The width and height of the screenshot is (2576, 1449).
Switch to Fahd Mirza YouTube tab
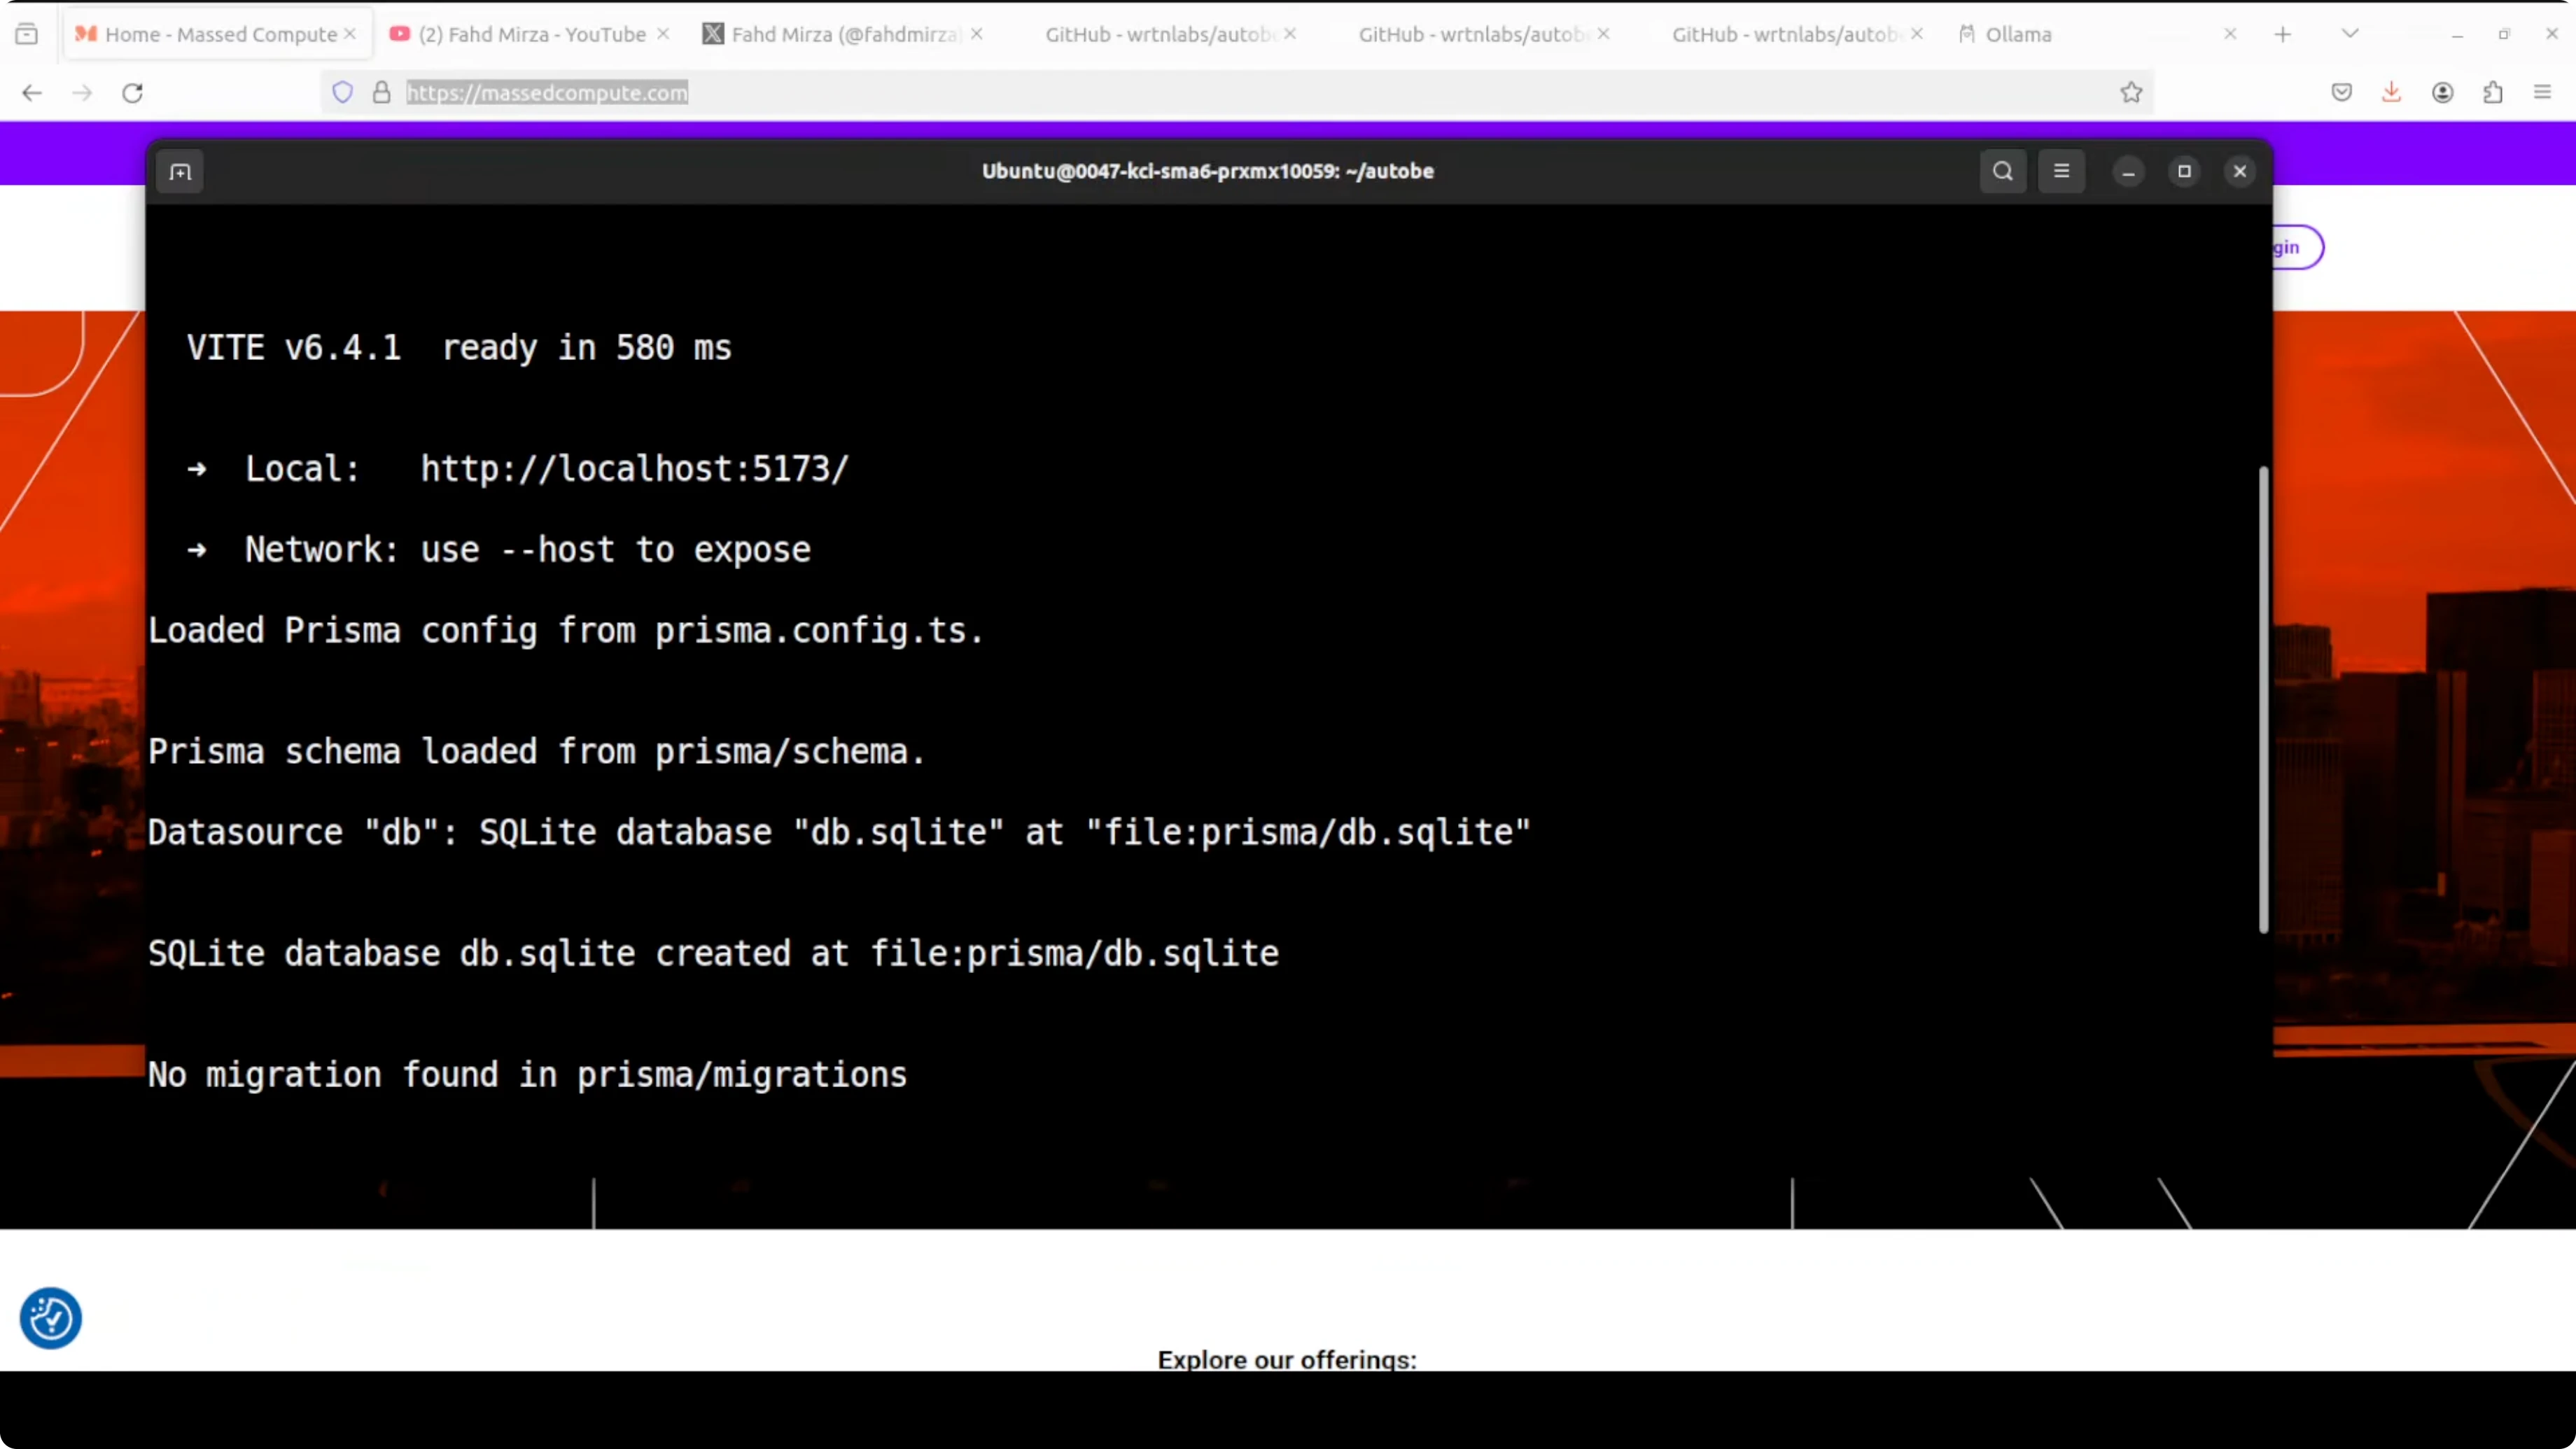[531, 34]
